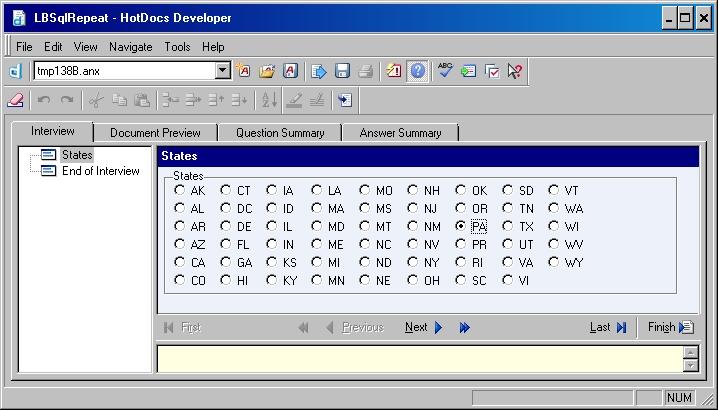Click the warnings exclamation icon
The image size is (718, 410).
394,71
